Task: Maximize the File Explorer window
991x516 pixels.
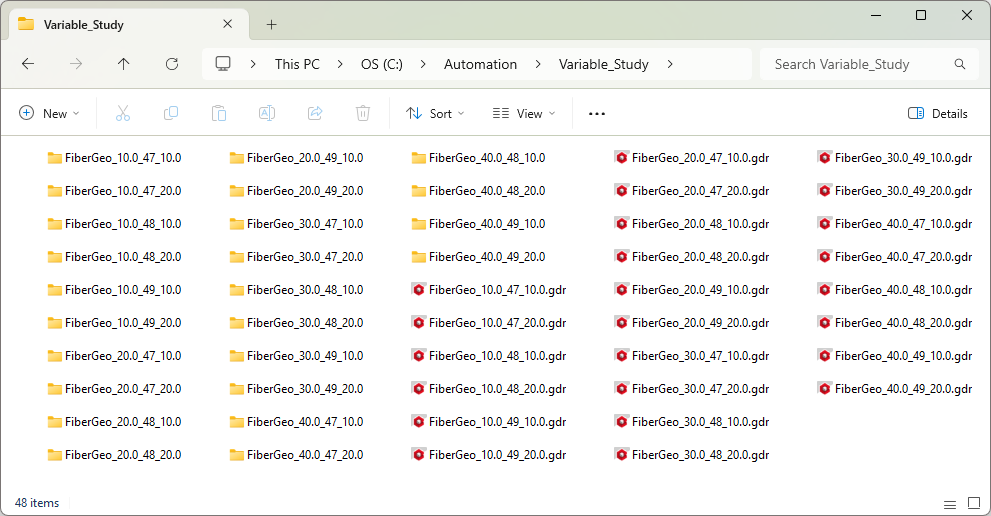Action: pyautogui.click(x=921, y=15)
